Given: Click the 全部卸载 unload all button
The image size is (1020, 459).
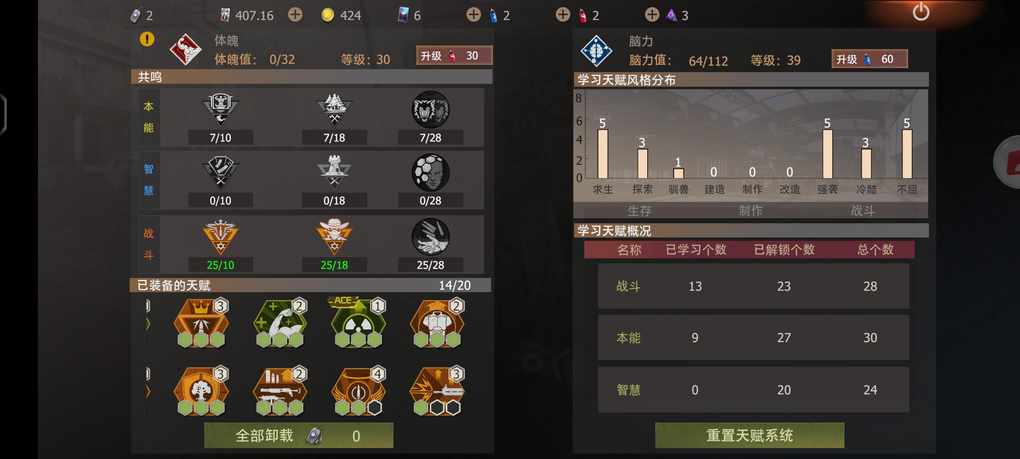Looking at the screenshot, I should point(299,436).
